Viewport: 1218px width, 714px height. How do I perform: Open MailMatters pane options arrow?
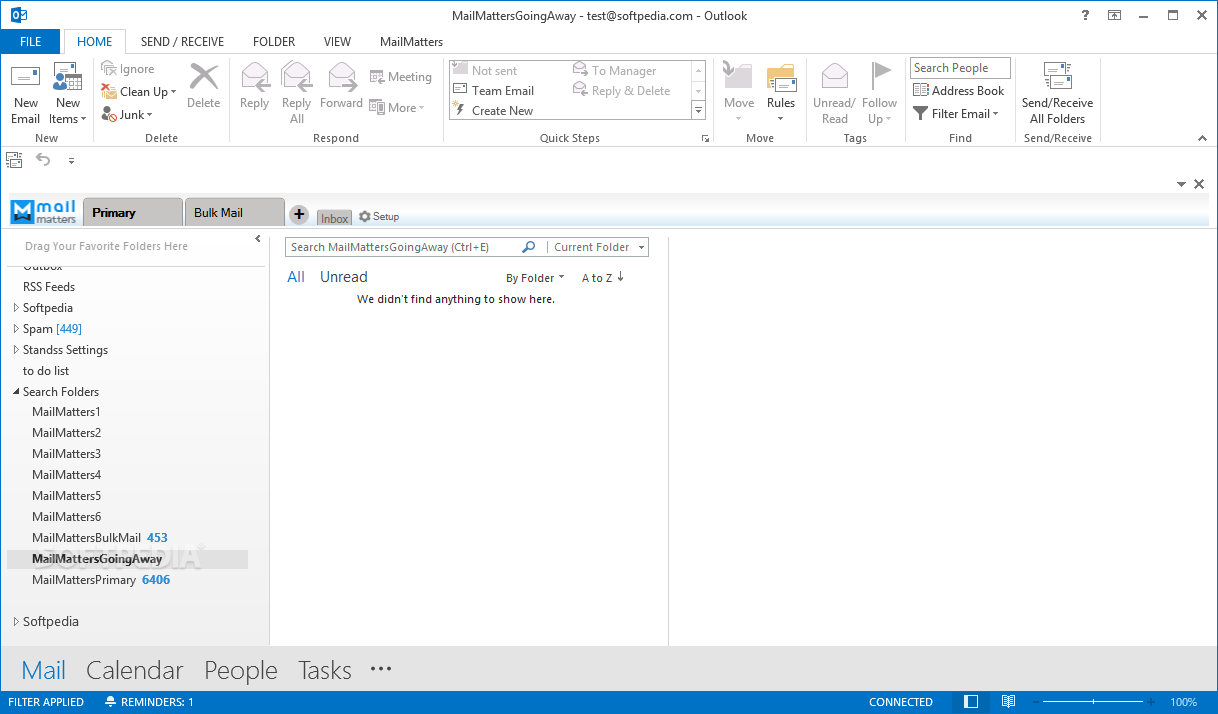click(x=1181, y=184)
